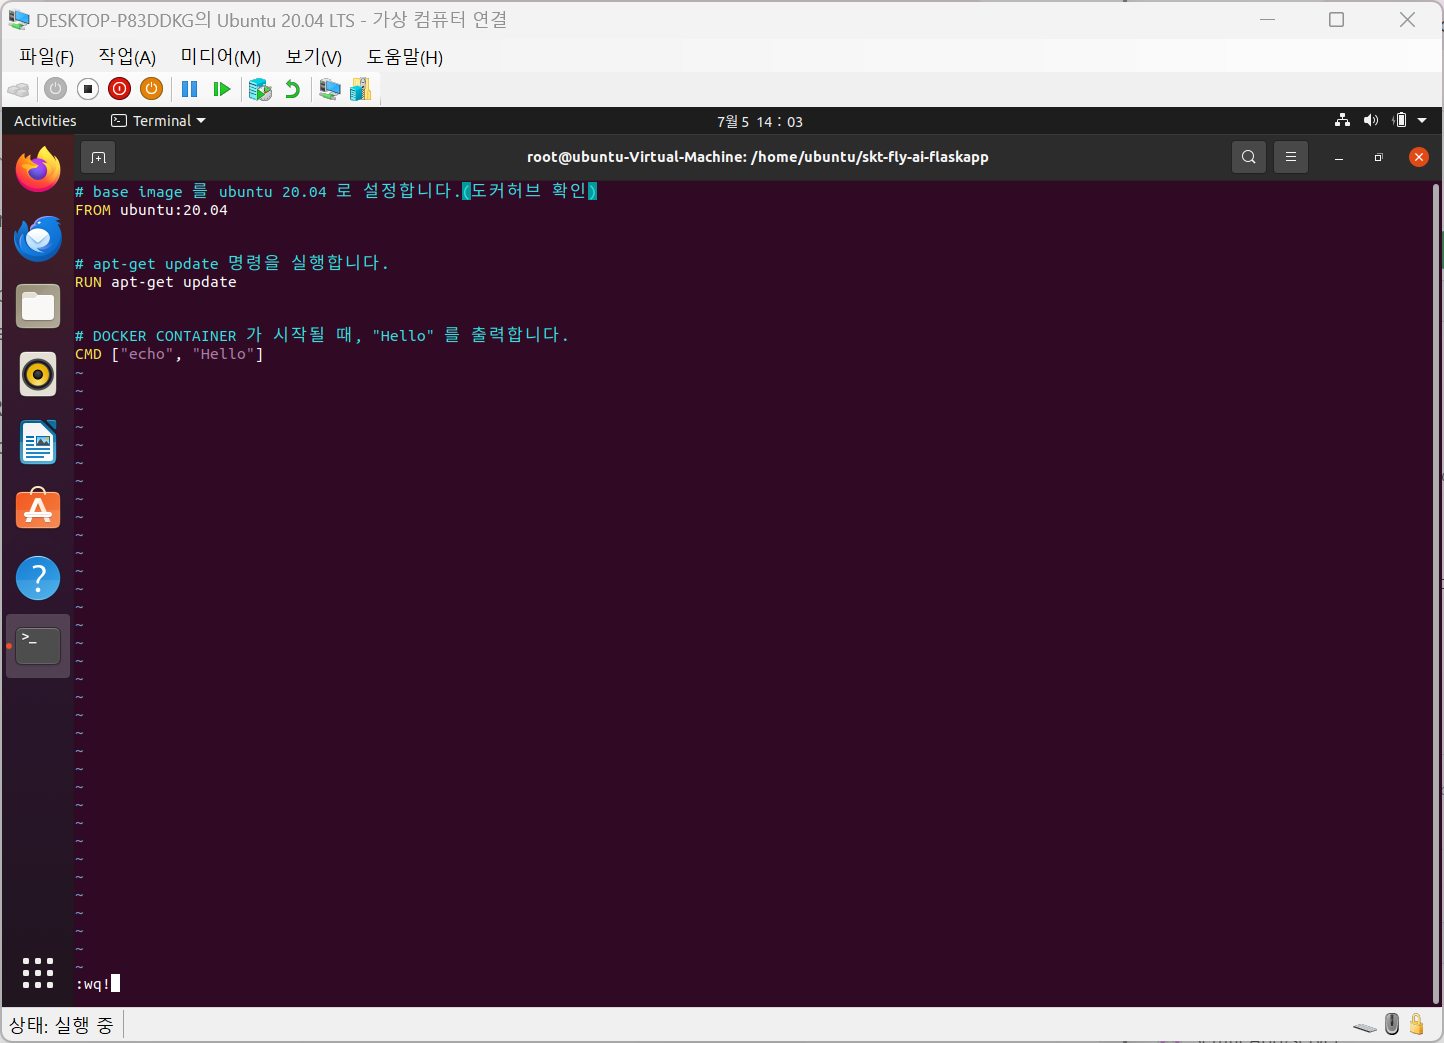The image size is (1444, 1043).
Task: Click the volume speaker icon
Action: (1371, 120)
